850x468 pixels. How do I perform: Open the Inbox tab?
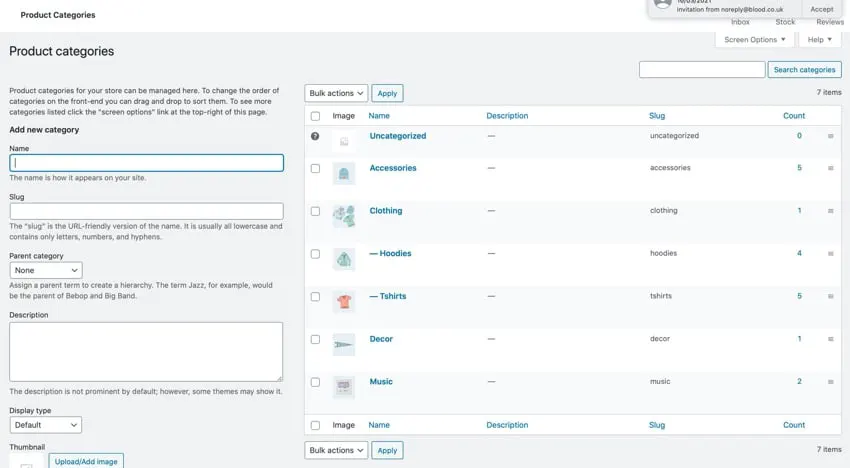coord(740,22)
